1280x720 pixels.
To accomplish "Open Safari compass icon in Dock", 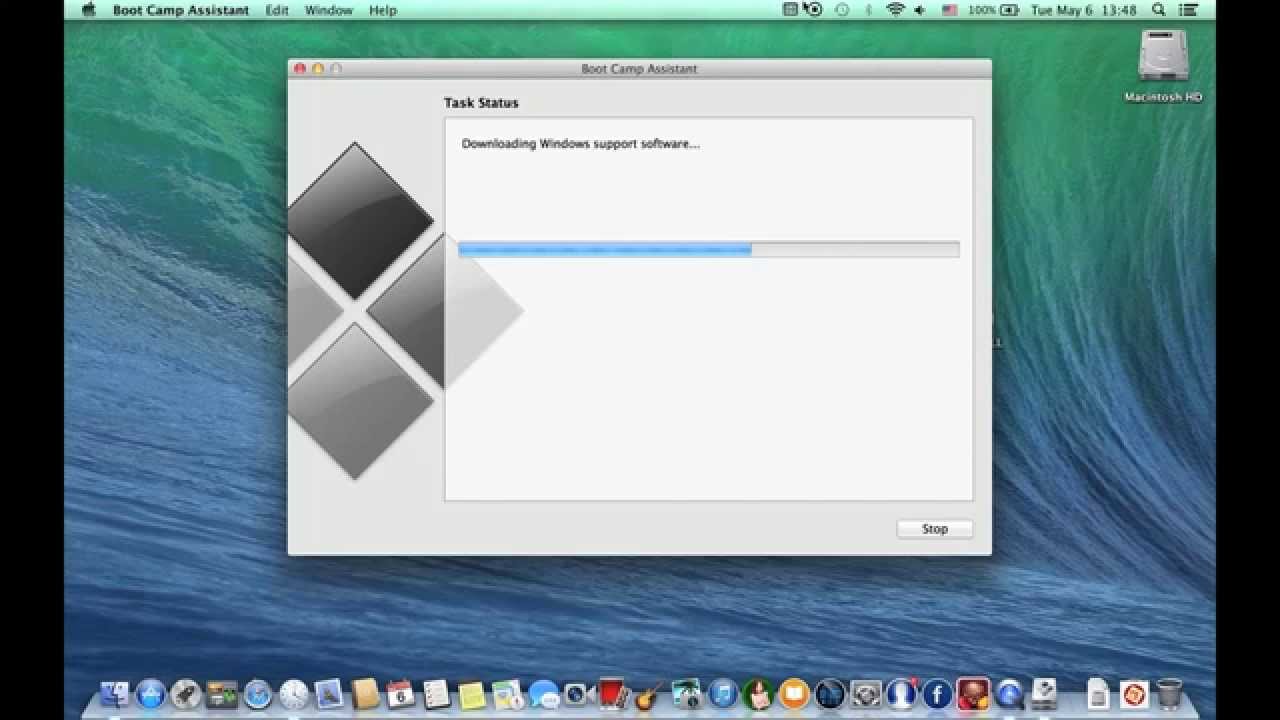I will pos(258,694).
